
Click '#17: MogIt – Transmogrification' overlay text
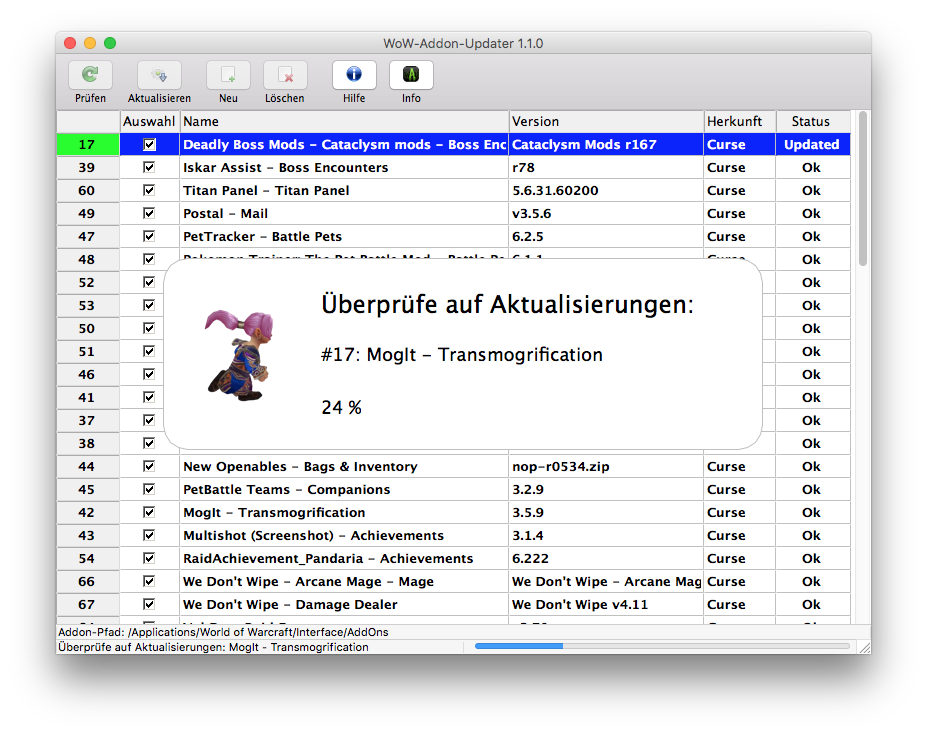pyautogui.click(x=462, y=355)
